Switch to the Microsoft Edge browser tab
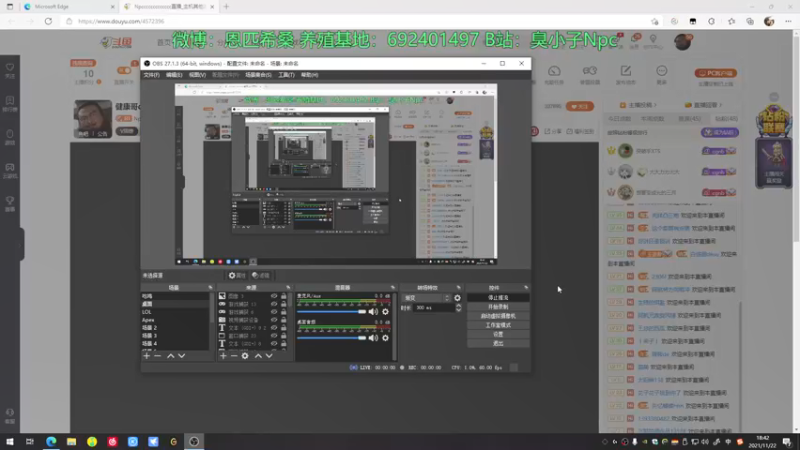The width and height of the screenshot is (800, 450). point(66,7)
